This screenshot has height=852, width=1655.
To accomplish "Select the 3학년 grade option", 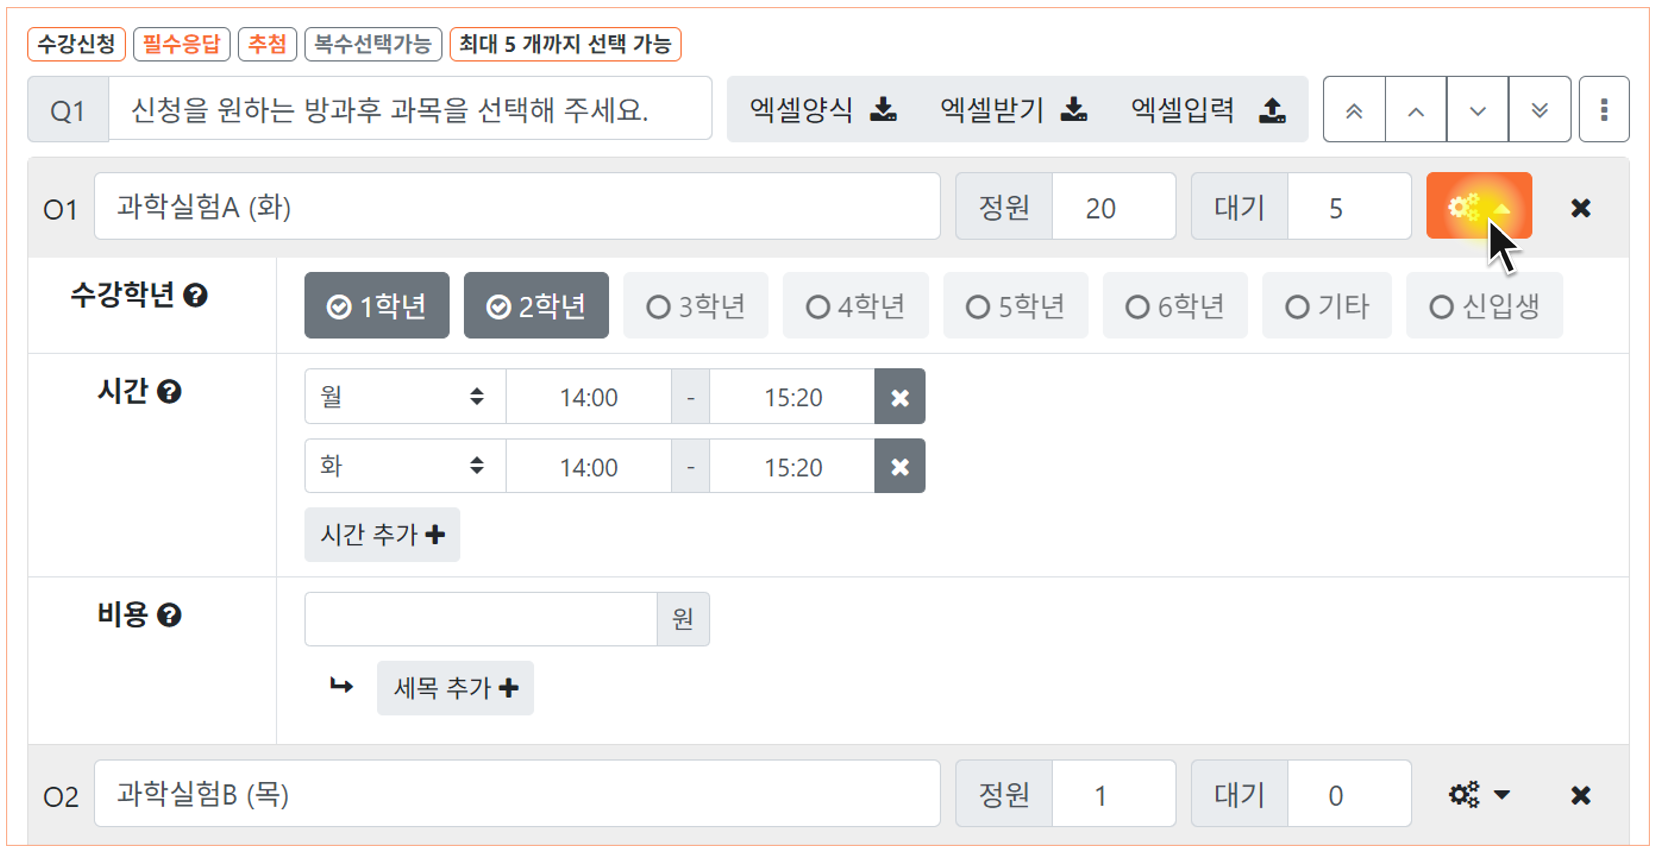I will [696, 306].
